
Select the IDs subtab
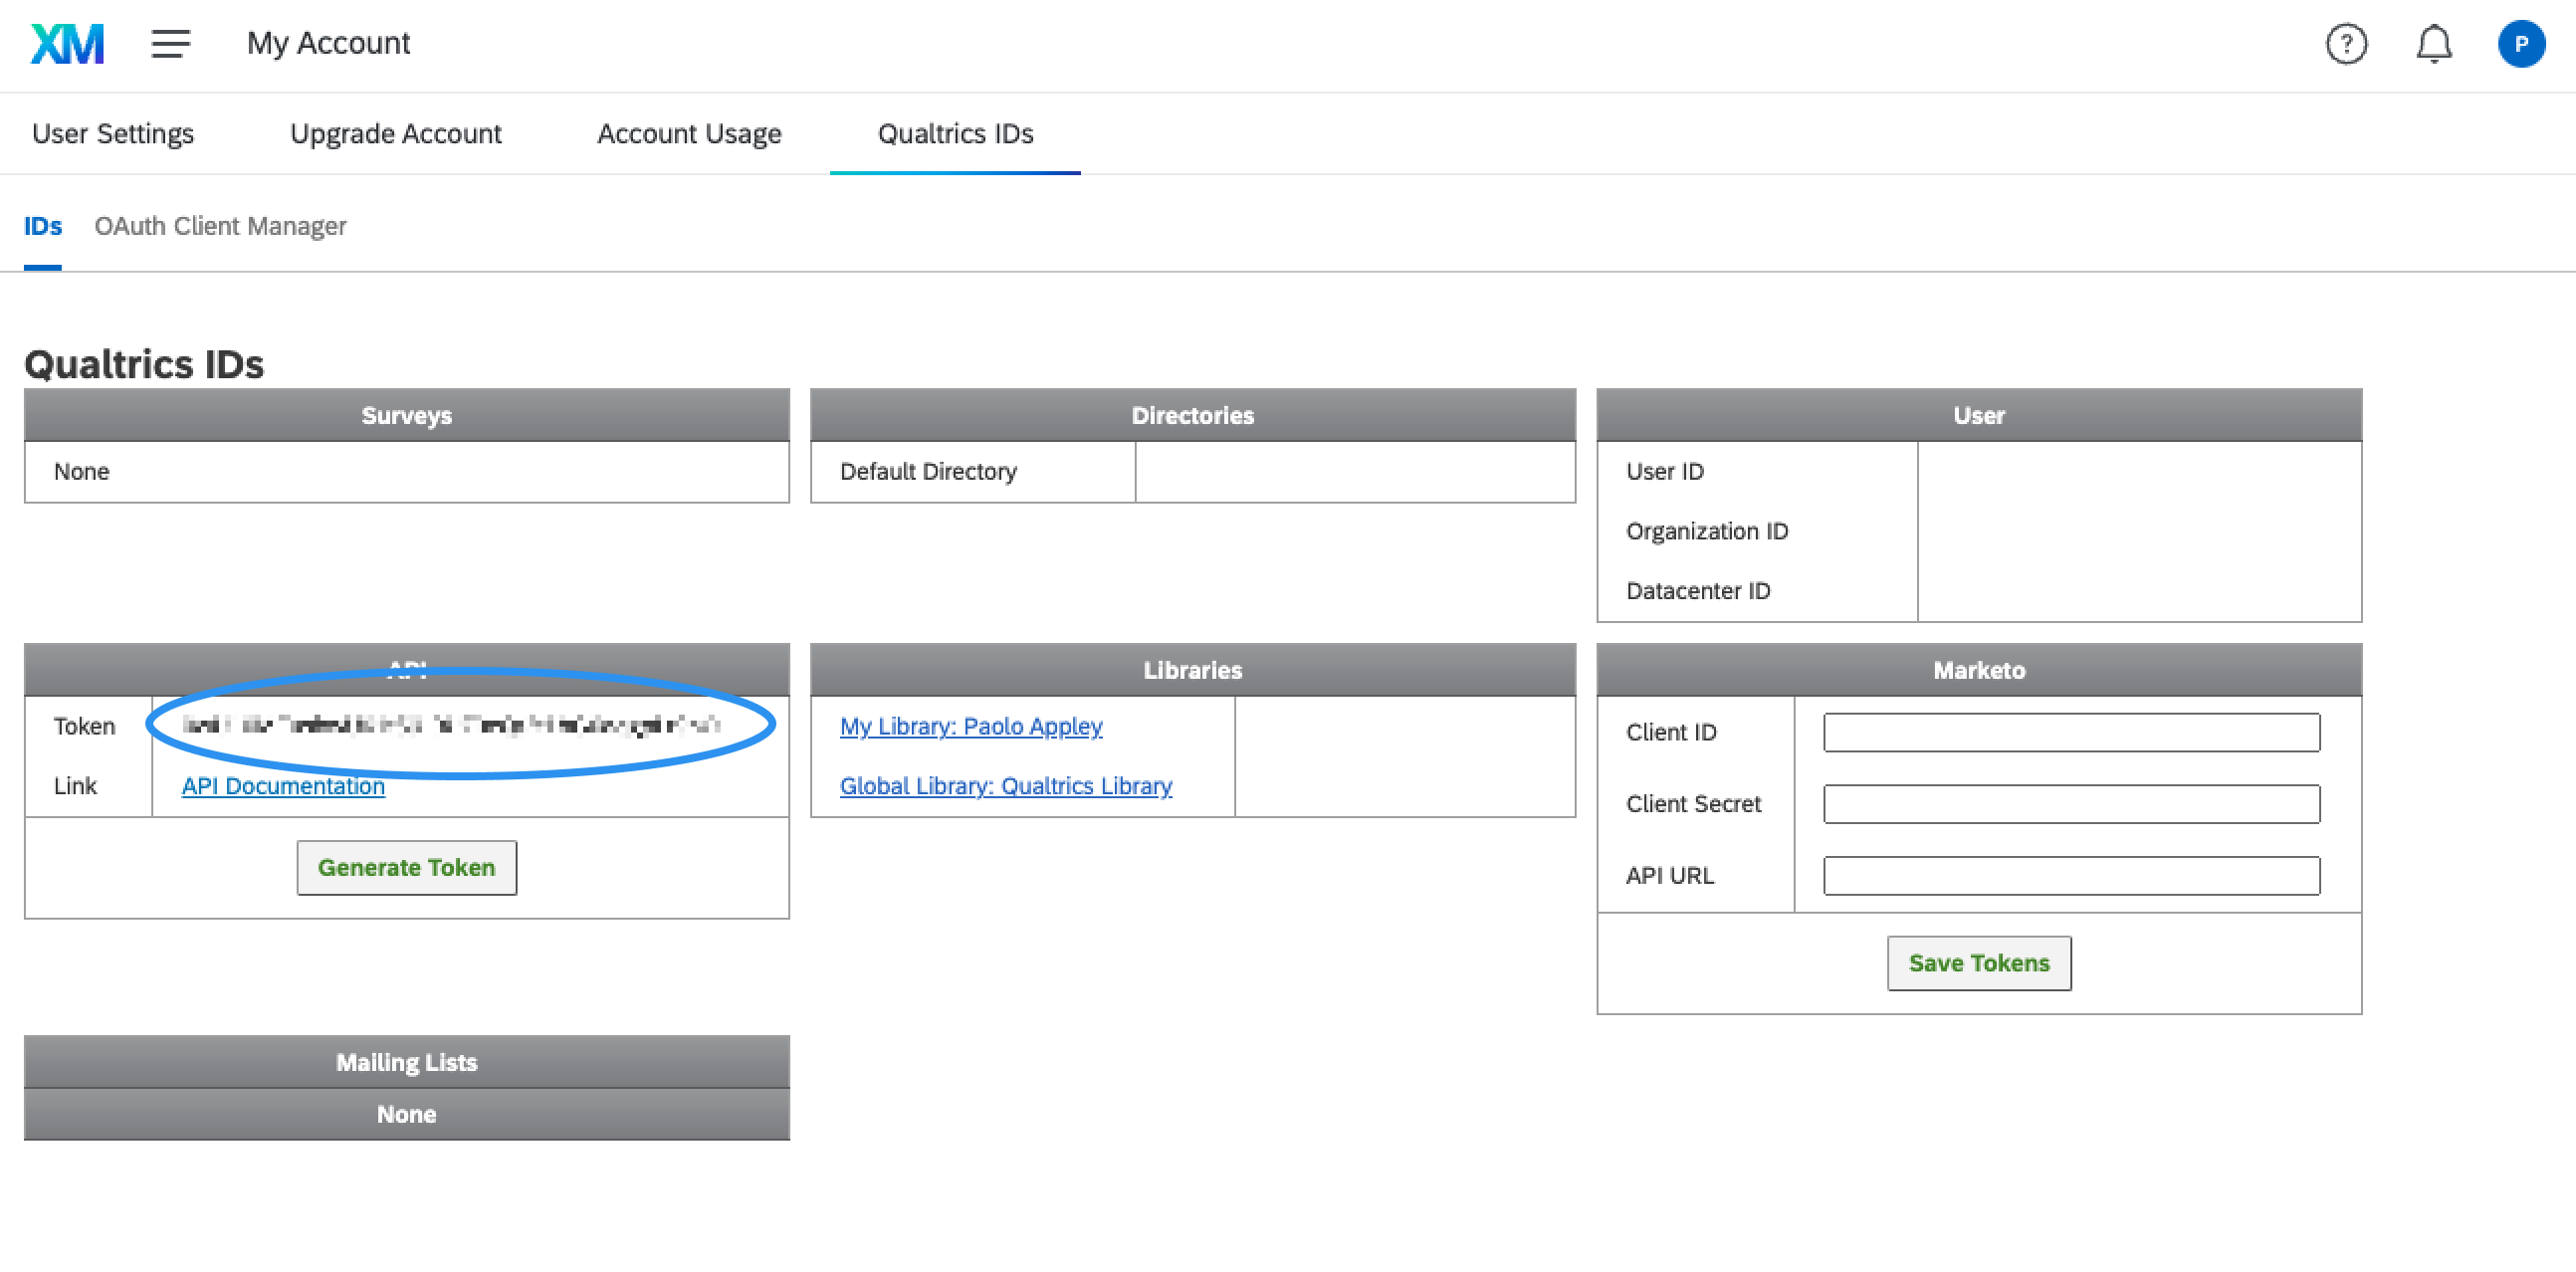42,226
